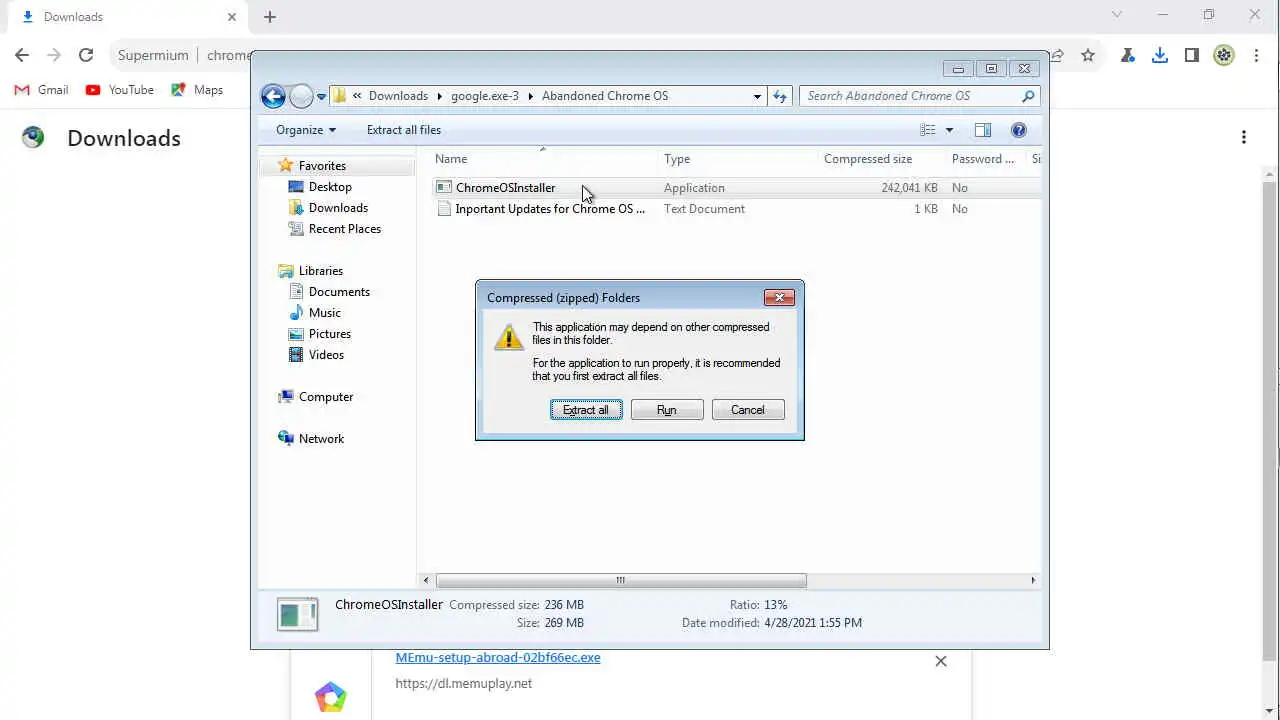1280x720 pixels.
Task: Go back in the browser
Action: click(x=22, y=55)
